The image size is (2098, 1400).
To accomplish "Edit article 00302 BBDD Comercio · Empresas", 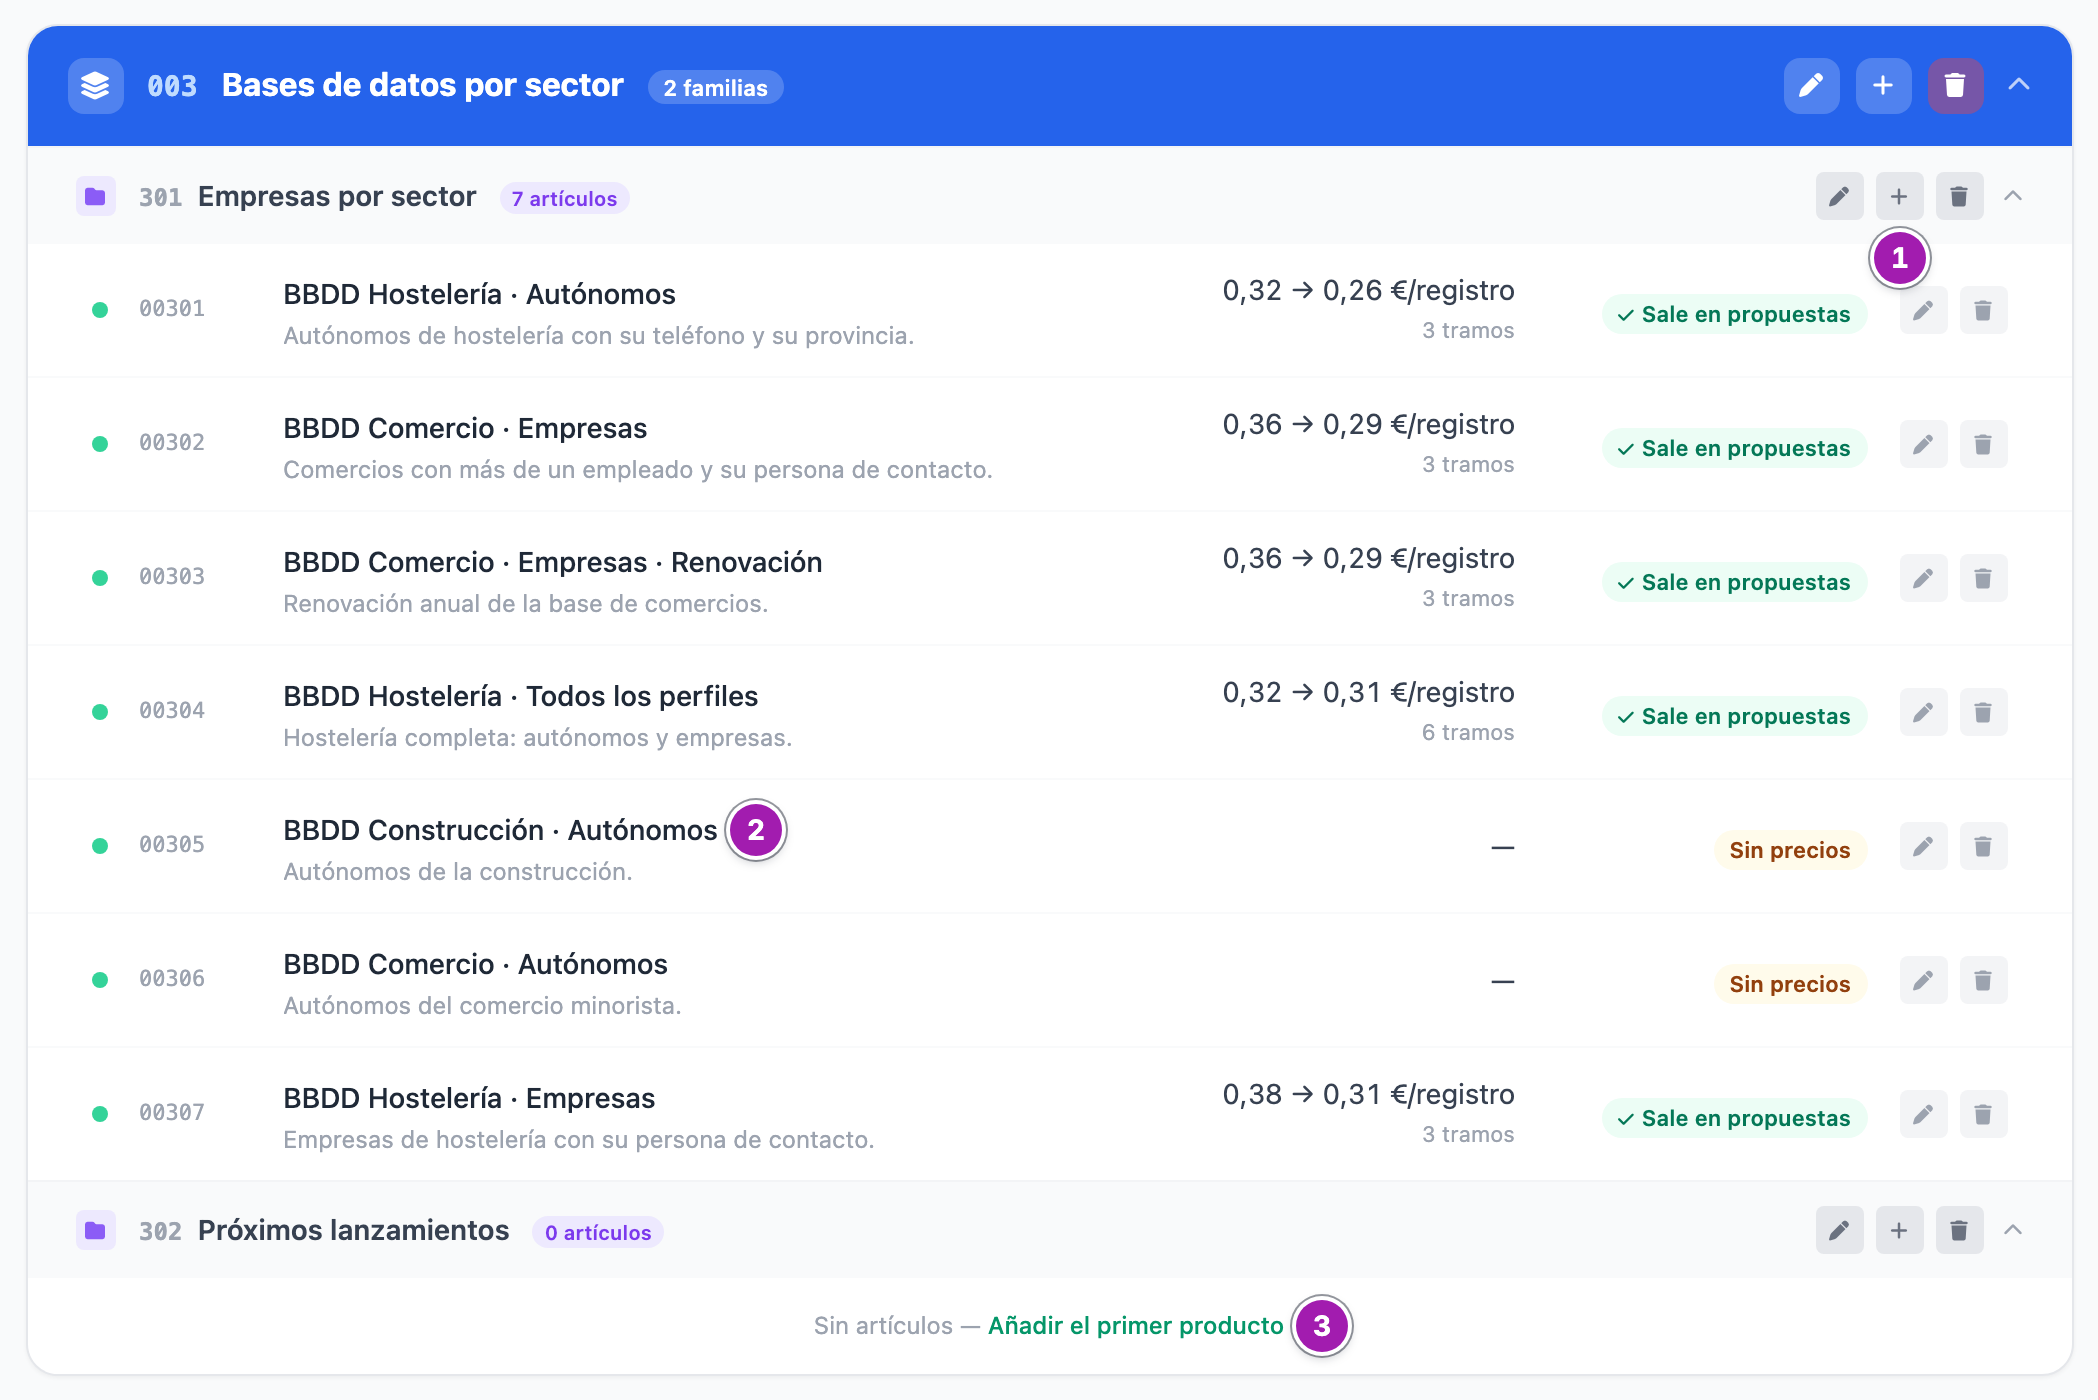I will pyautogui.click(x=1923, y=445).
